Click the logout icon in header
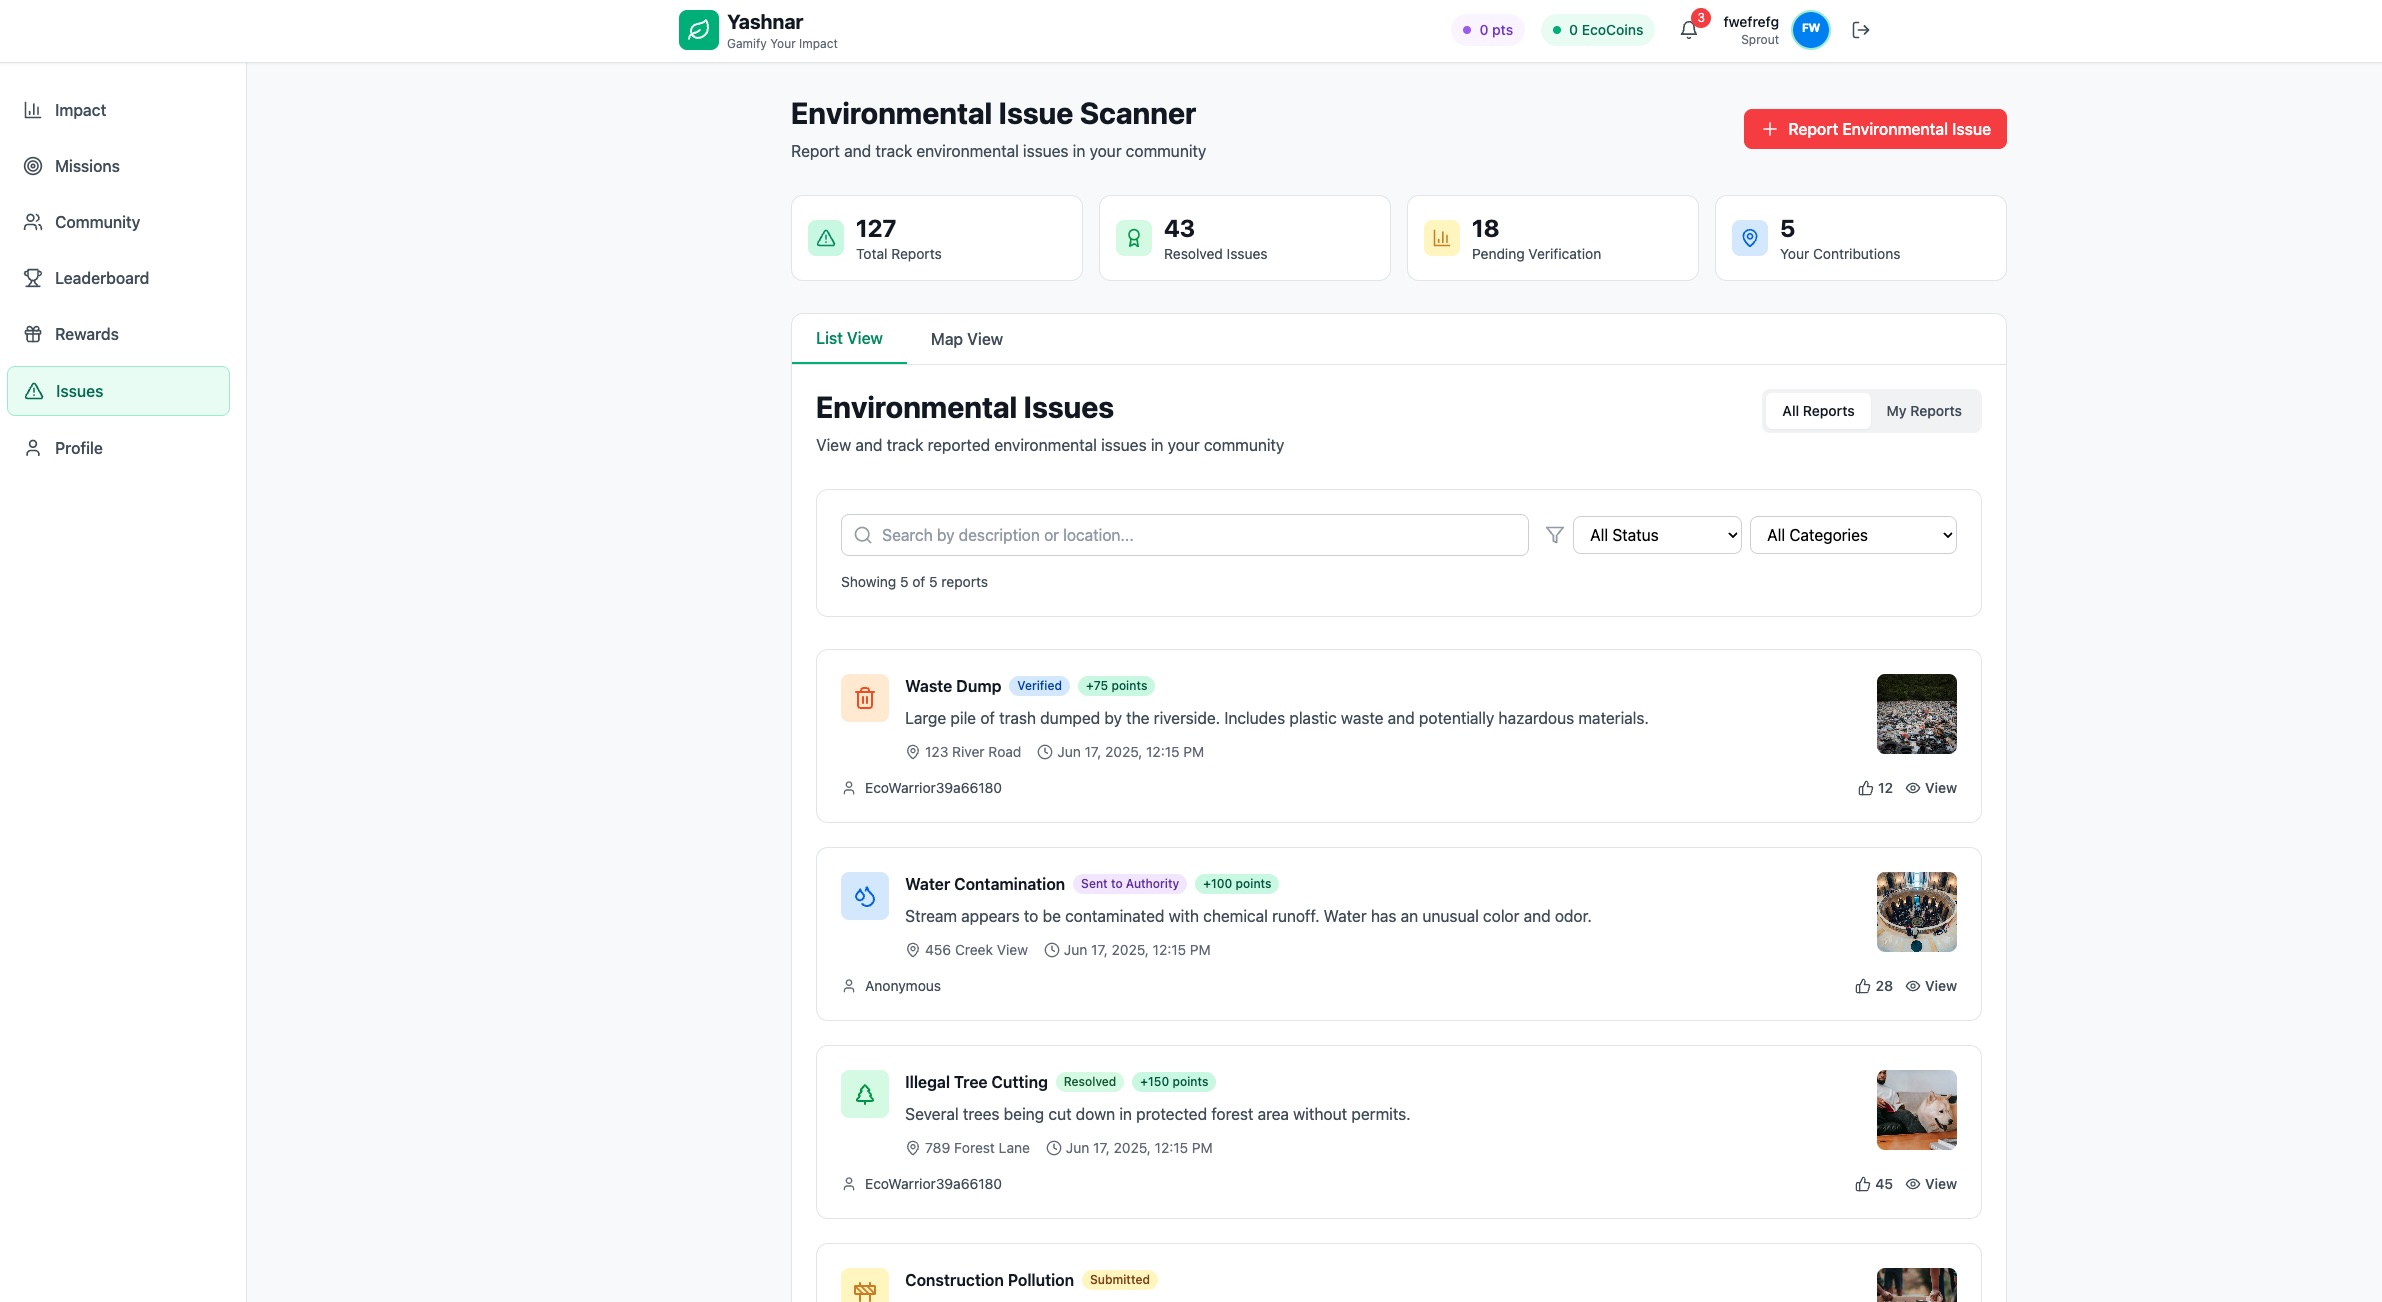This screenshot has height=1302, width=2382. coord(1860,30)
